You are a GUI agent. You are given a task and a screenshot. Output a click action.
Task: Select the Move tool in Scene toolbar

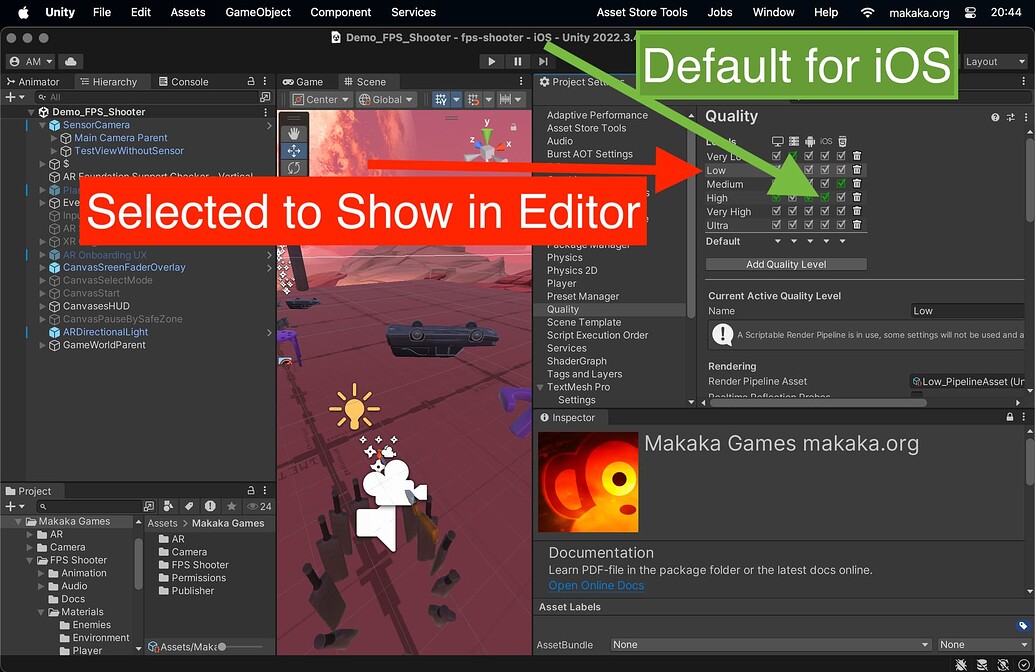tap(294, 151)
